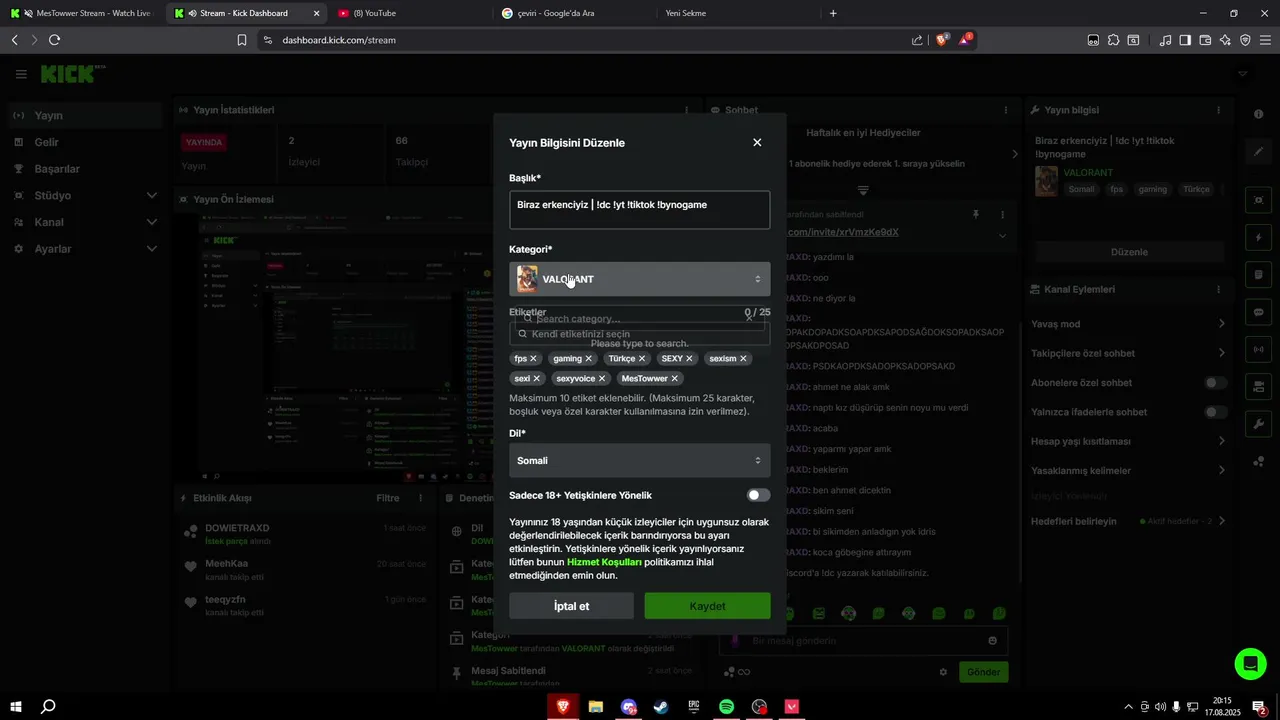Toggle Abonelere özel sohbet switch

tap(1216, 383)
